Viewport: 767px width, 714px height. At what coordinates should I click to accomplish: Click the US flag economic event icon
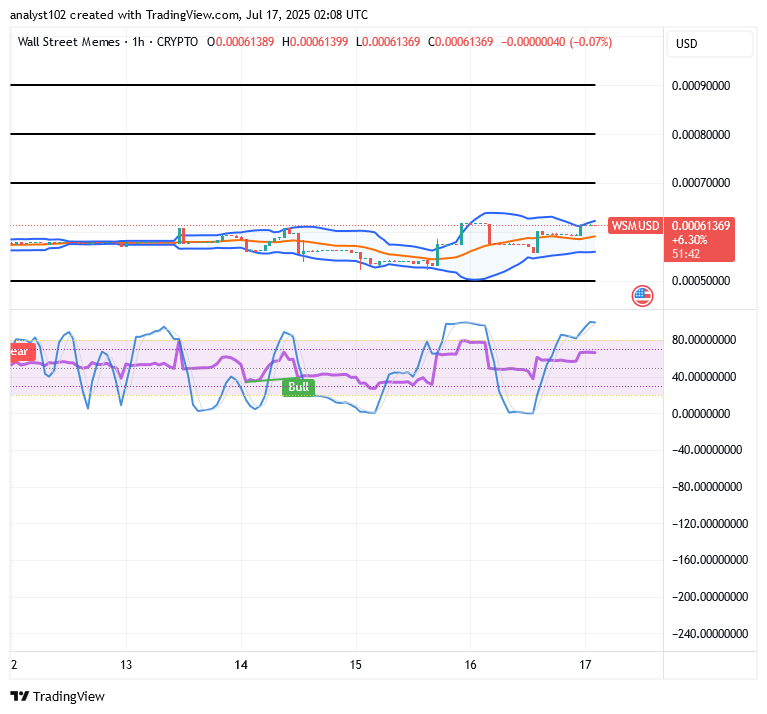[642, 296]
